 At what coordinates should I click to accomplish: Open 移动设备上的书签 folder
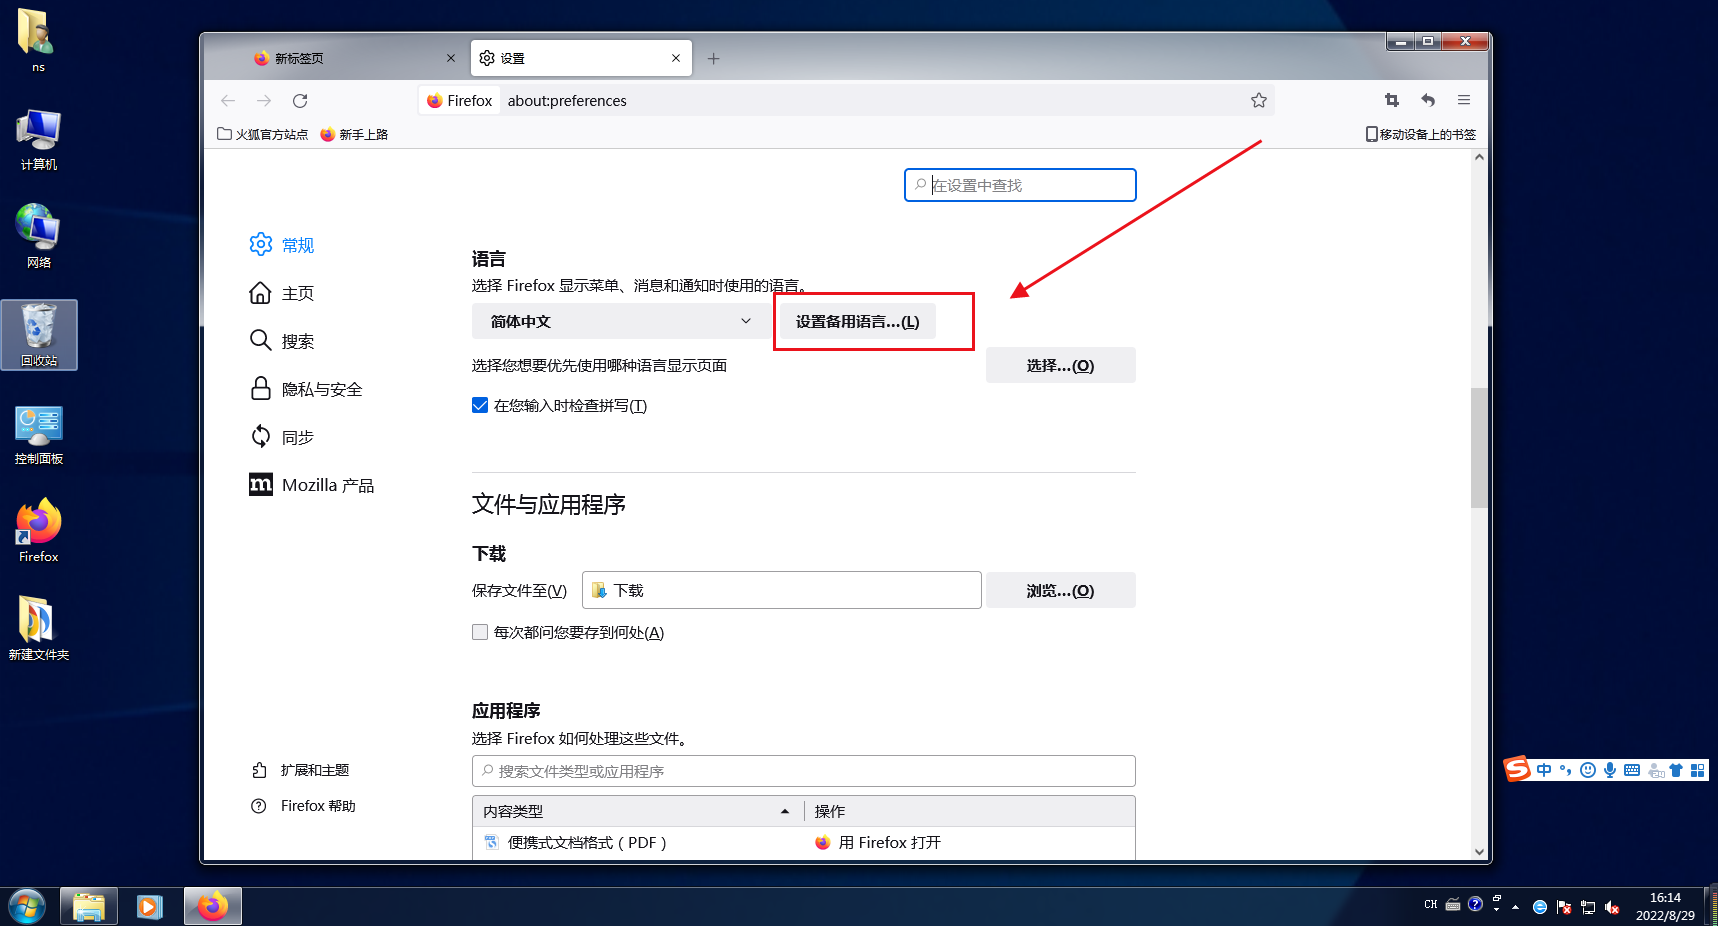[x=1421, y=134]
